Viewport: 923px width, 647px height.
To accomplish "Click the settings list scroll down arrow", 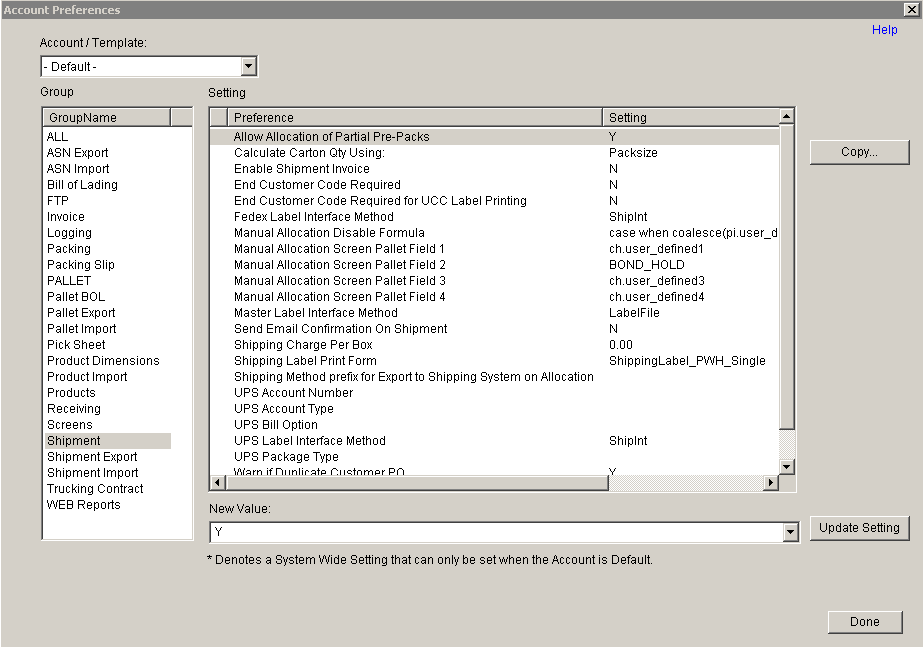I will click(786, 467).
